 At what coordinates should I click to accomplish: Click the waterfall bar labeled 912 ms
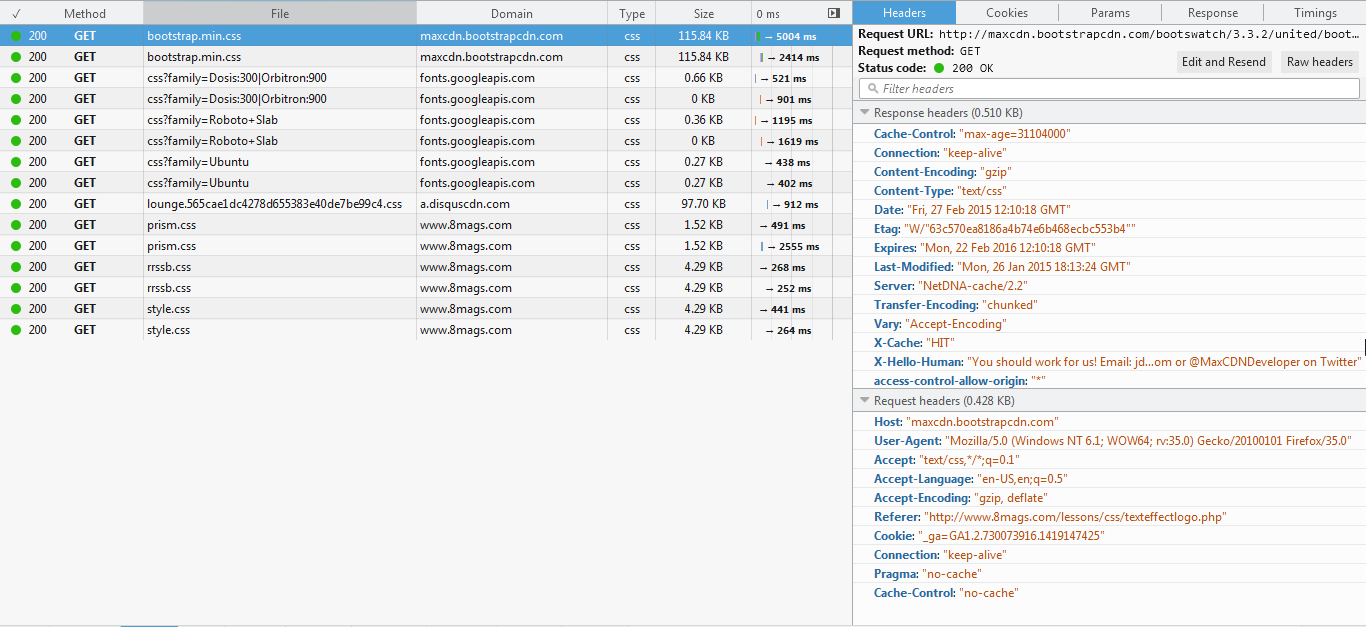click(x=768, y=204)
